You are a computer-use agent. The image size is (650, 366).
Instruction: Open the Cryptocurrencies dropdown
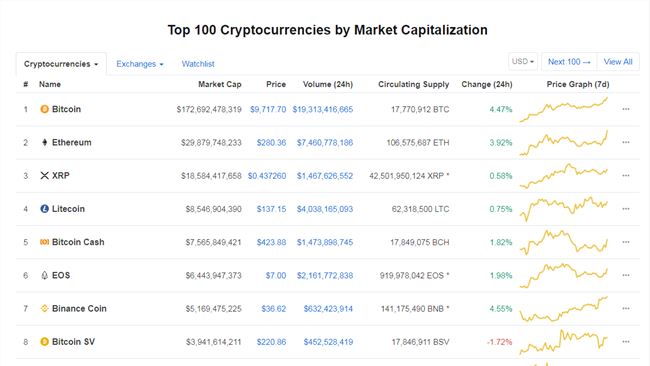coord(61,64)
